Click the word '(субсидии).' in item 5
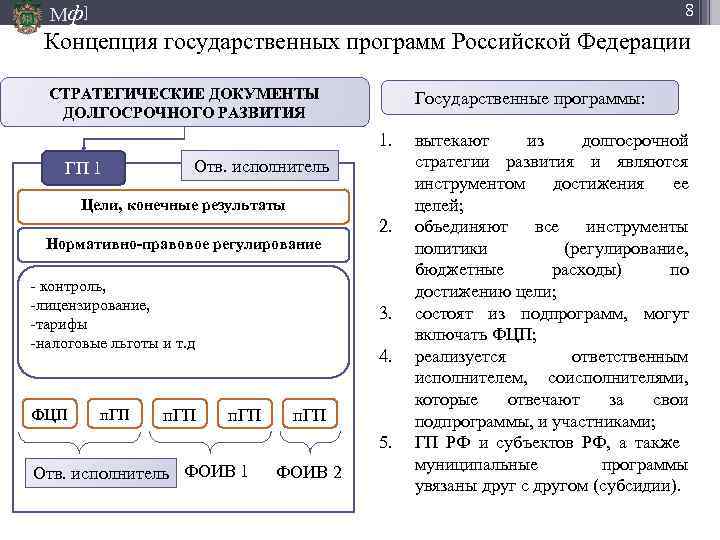Image resolution: width=720 pixels, height=540 pixels. tap(637, 486)
